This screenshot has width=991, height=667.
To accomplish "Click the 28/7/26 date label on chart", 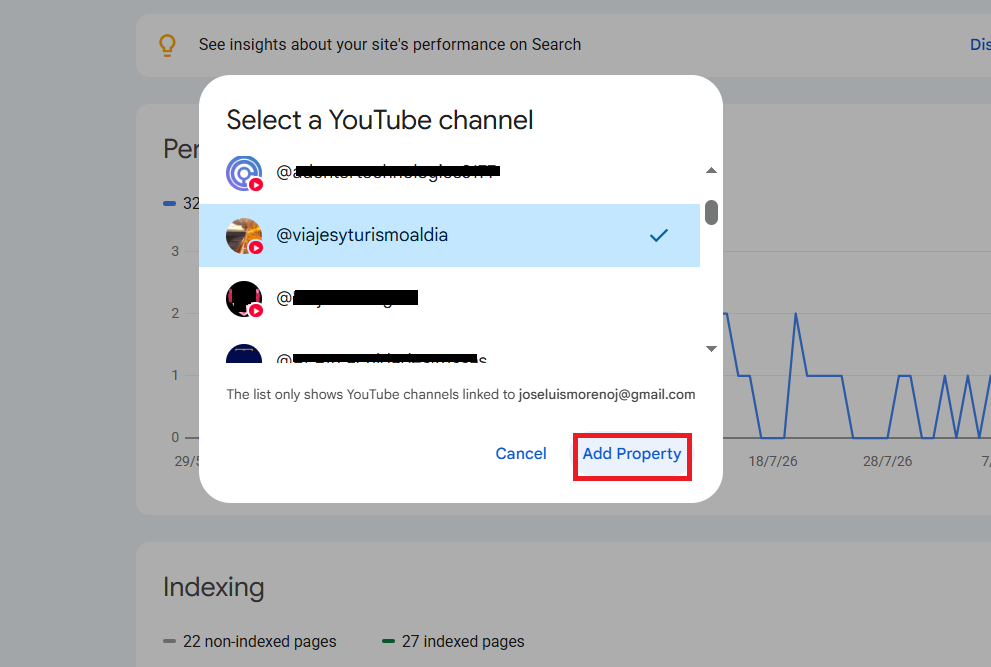I will click(887, 461).
